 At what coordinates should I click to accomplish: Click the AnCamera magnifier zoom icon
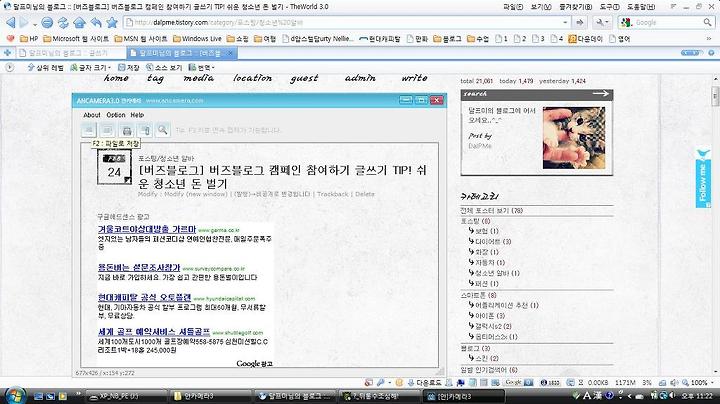coord(163,130)
